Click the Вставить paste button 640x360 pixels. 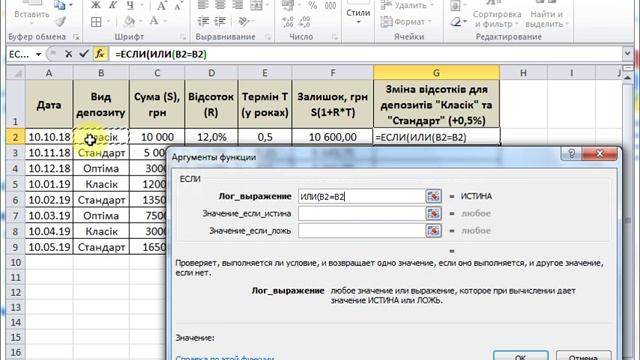32,14
